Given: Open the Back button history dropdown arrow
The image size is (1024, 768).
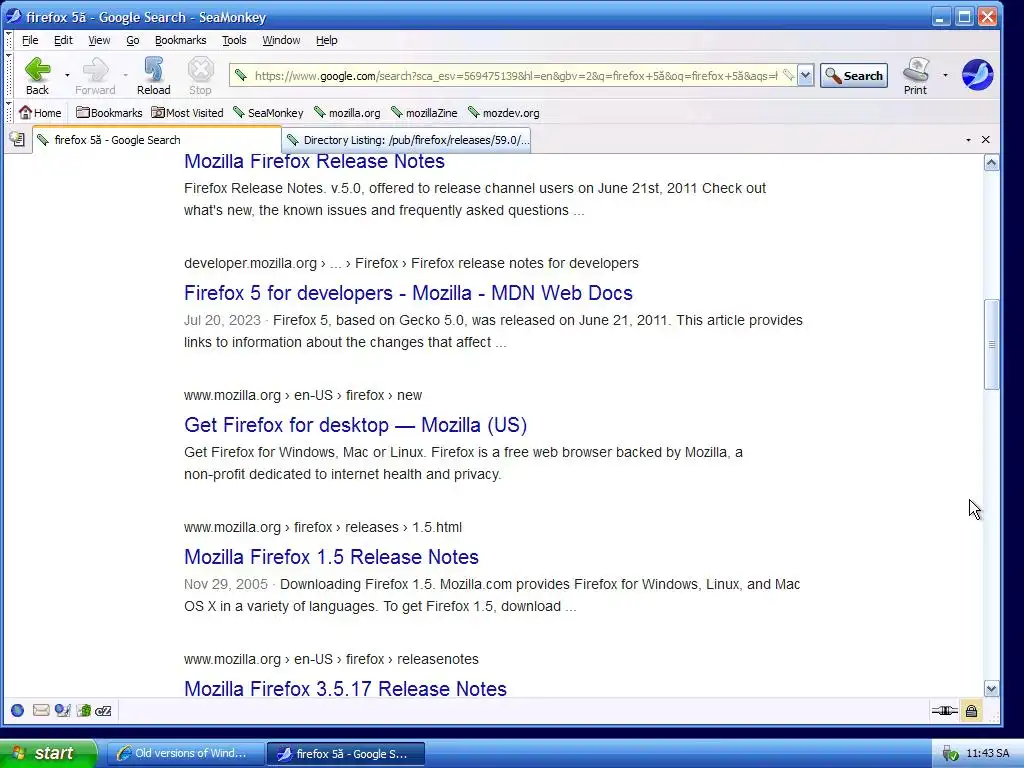Looking at the screenshot, I should point(67,75).
